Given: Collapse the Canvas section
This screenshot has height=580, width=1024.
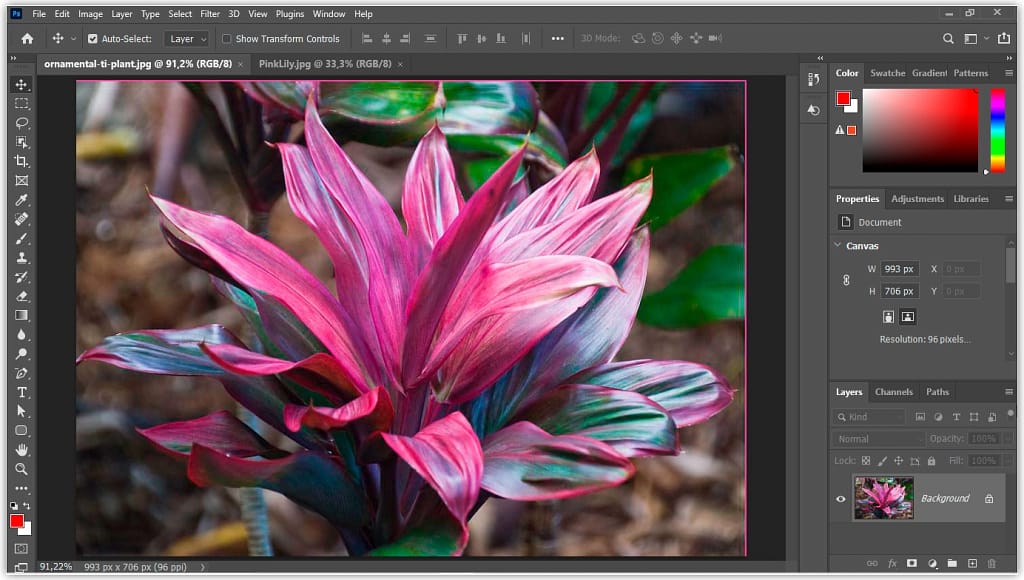Looking at the screenshot, I should tap(838, 246).
